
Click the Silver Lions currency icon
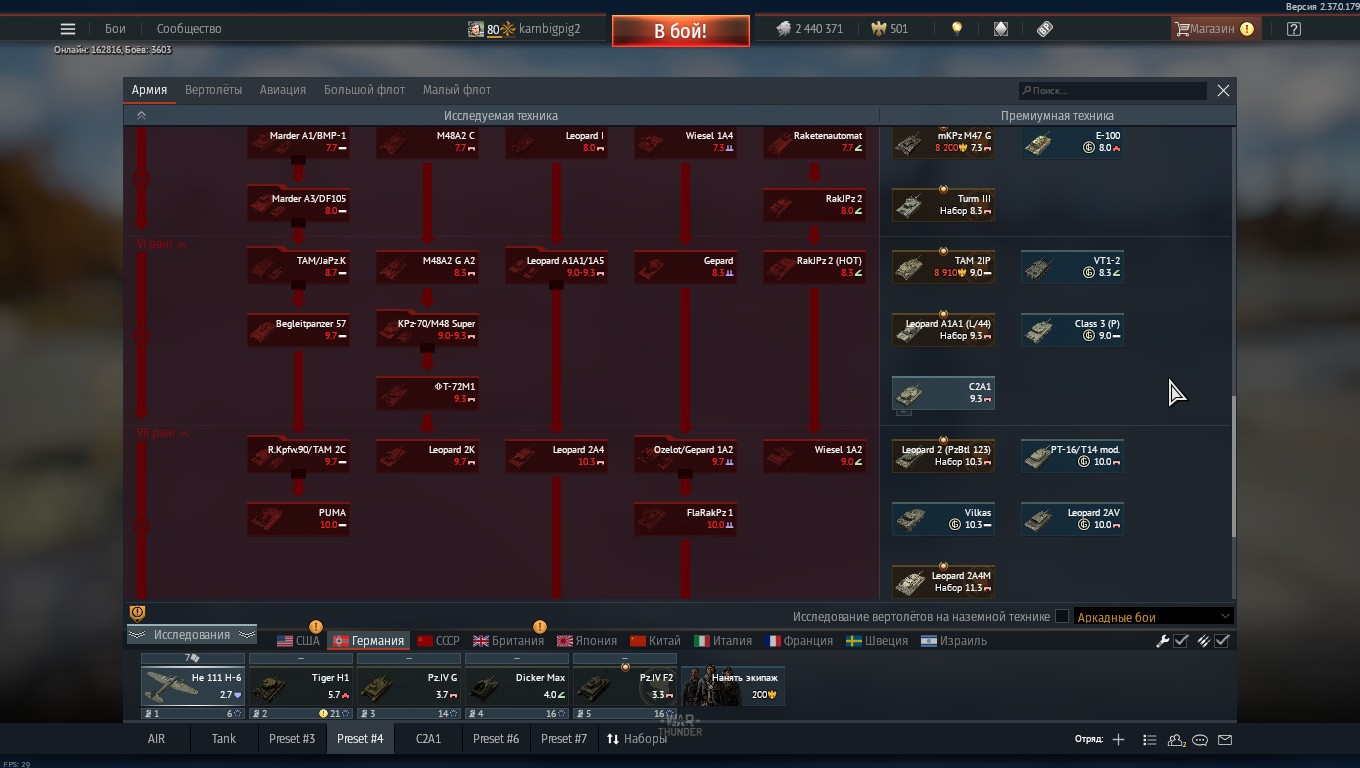pos(783,29)
